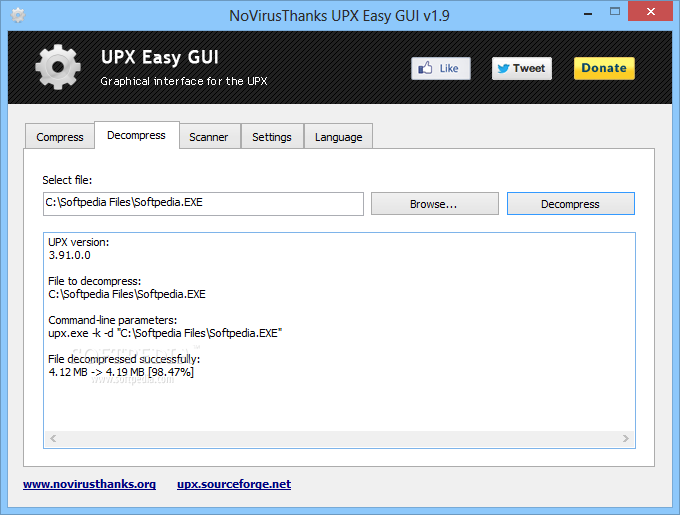Click the right arrow of the horizontal scrollbar
This screenshot has height=515, width=680.
click(625, 438)
